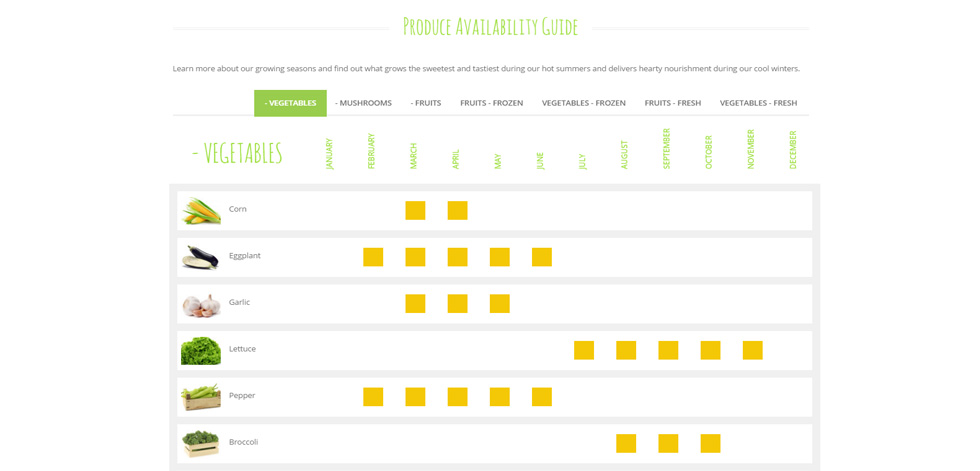Click the large - VEGETABLES section title

[x=237, y=152]
